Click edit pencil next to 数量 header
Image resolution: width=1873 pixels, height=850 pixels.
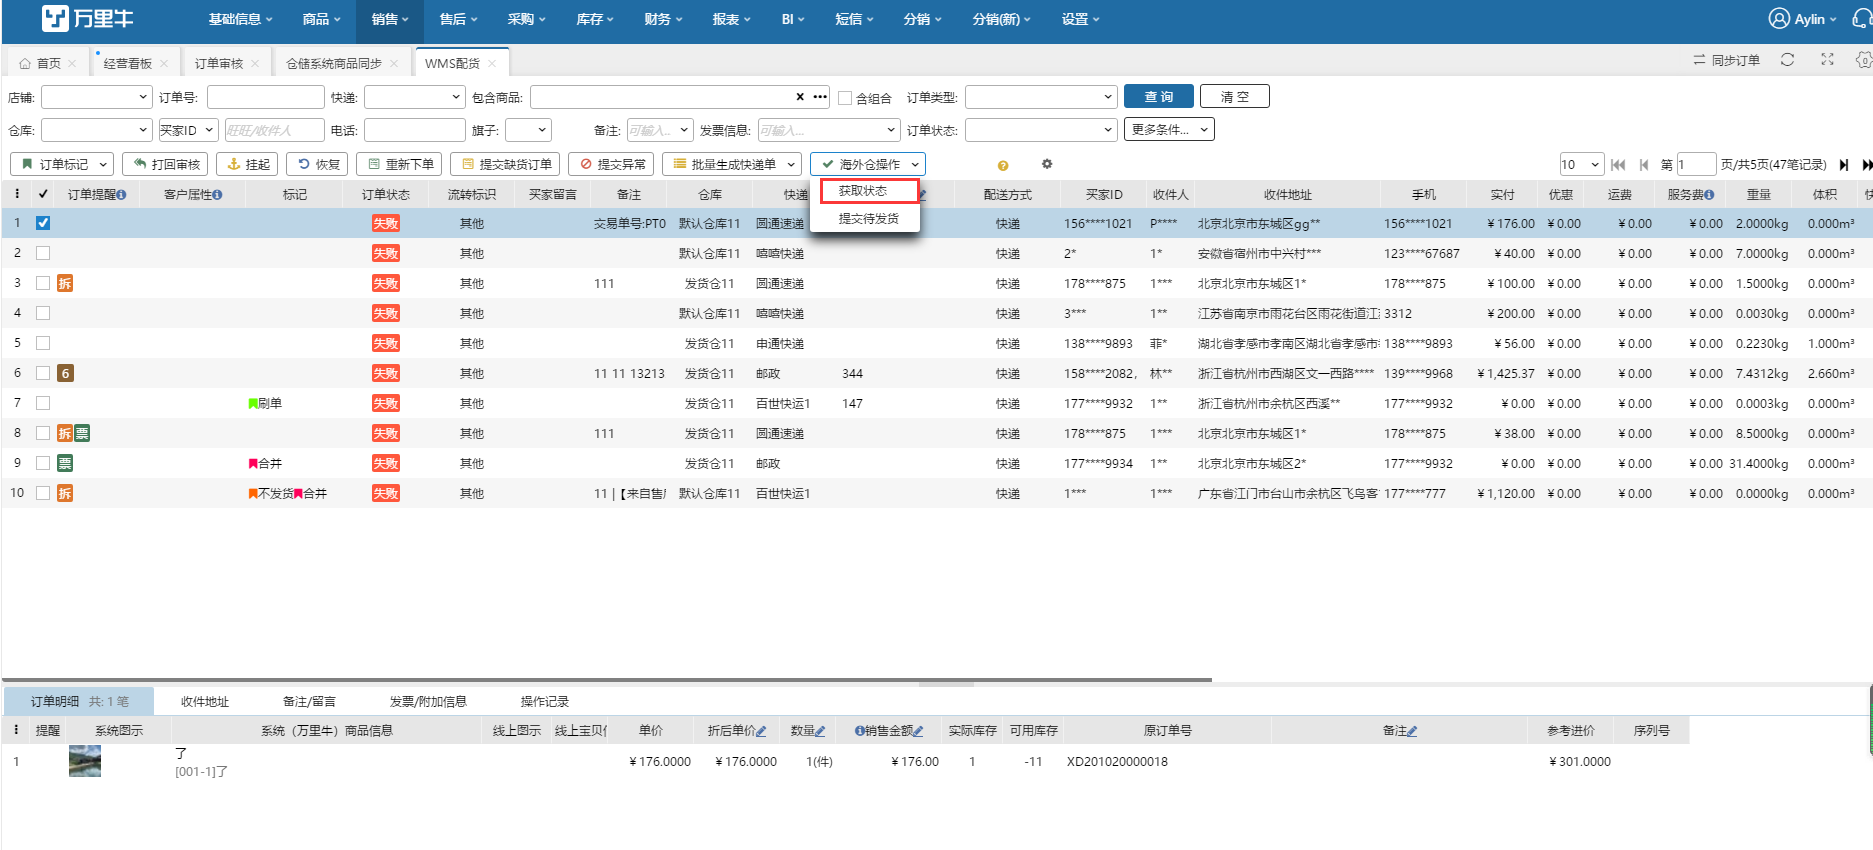821,731
